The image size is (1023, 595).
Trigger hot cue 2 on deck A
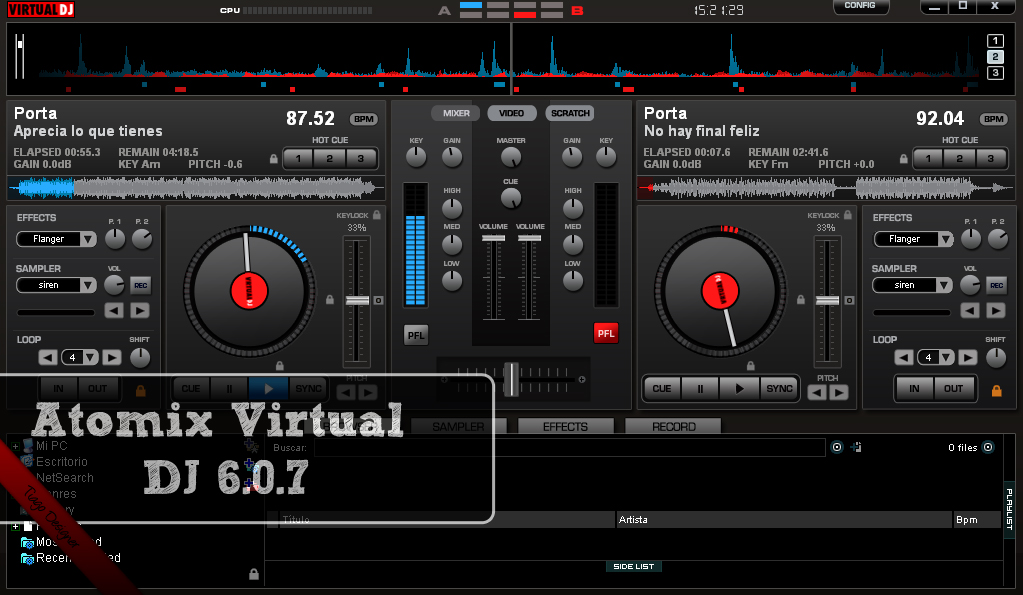pos(329,159)
